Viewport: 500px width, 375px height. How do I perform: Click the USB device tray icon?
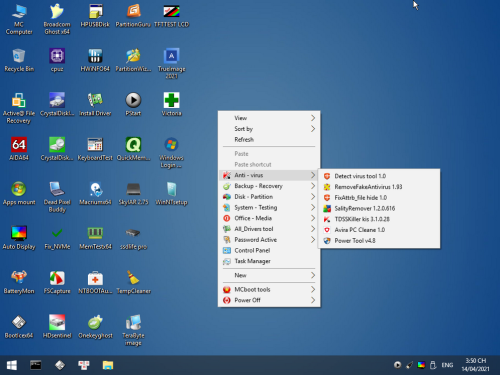(433, 365)
